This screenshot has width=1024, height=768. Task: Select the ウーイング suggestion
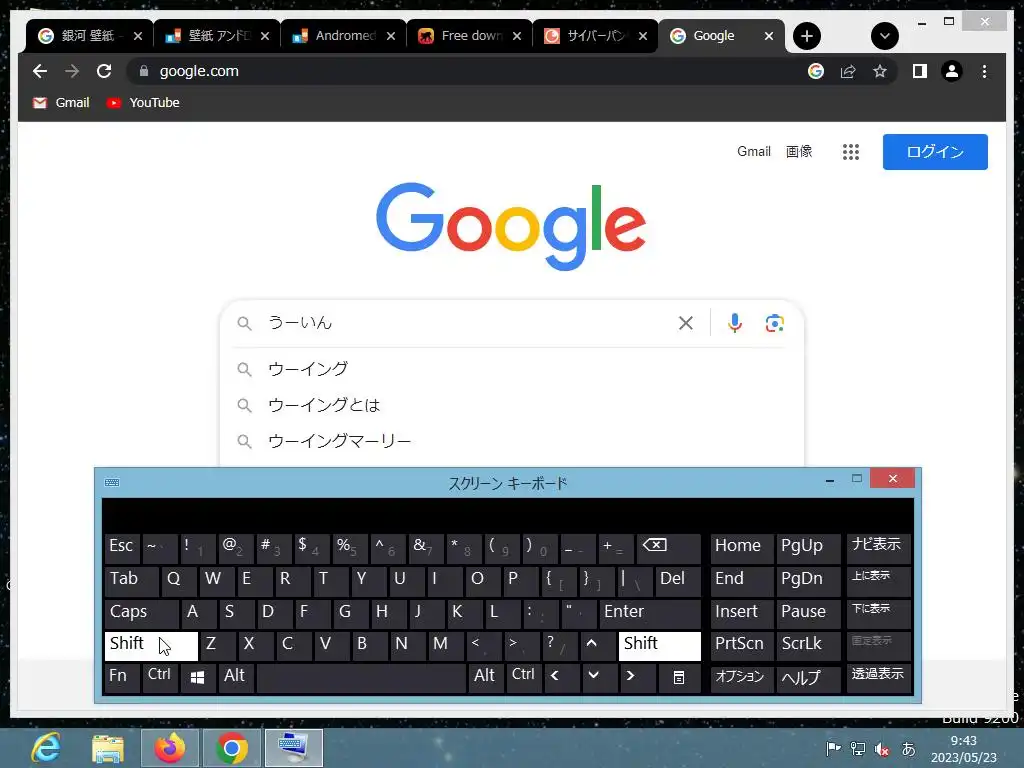click(x=511, y=369)
